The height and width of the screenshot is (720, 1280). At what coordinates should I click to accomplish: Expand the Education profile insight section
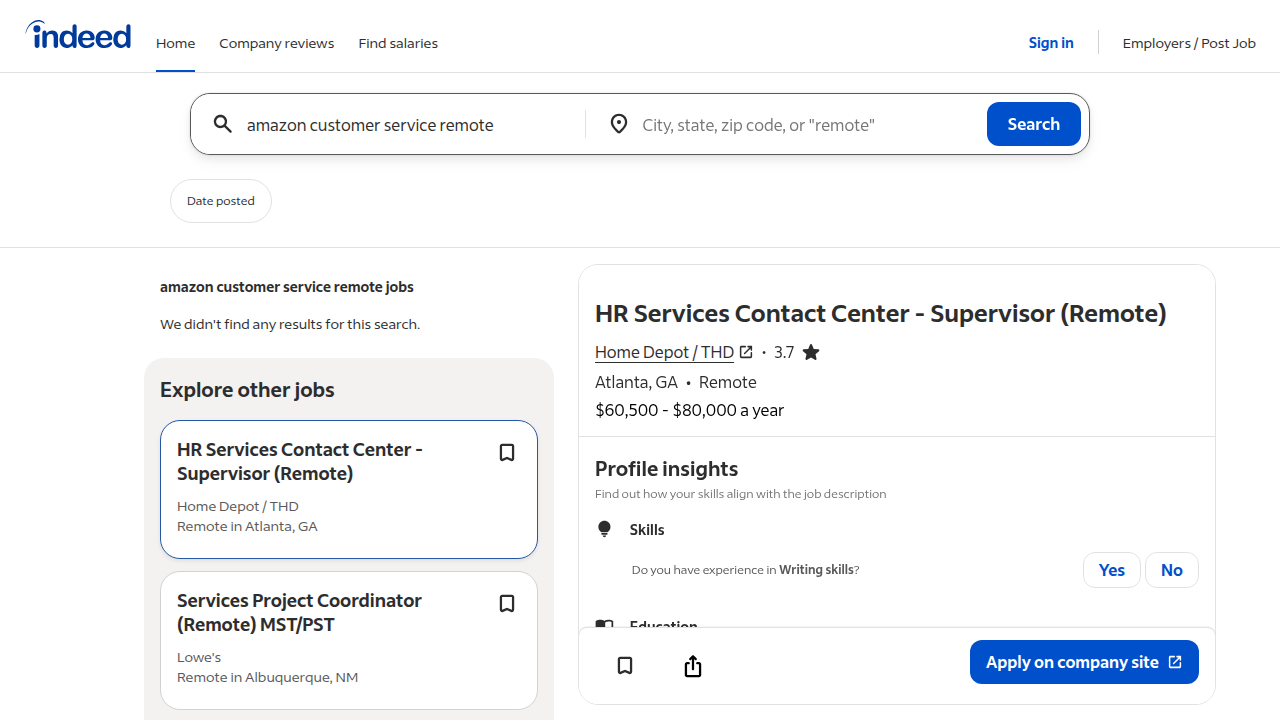coord(663,626)
